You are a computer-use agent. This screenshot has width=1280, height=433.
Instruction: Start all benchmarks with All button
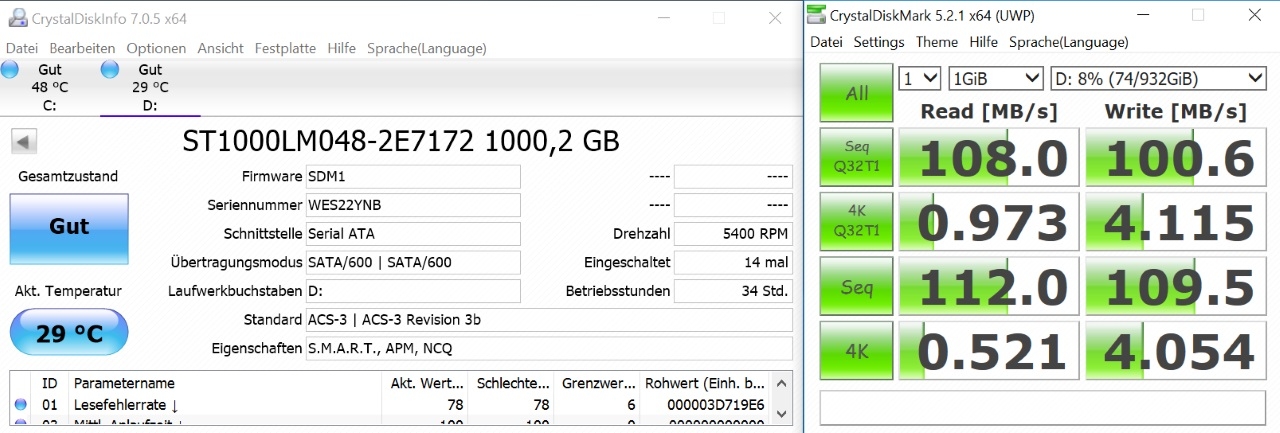coord(857,94)
